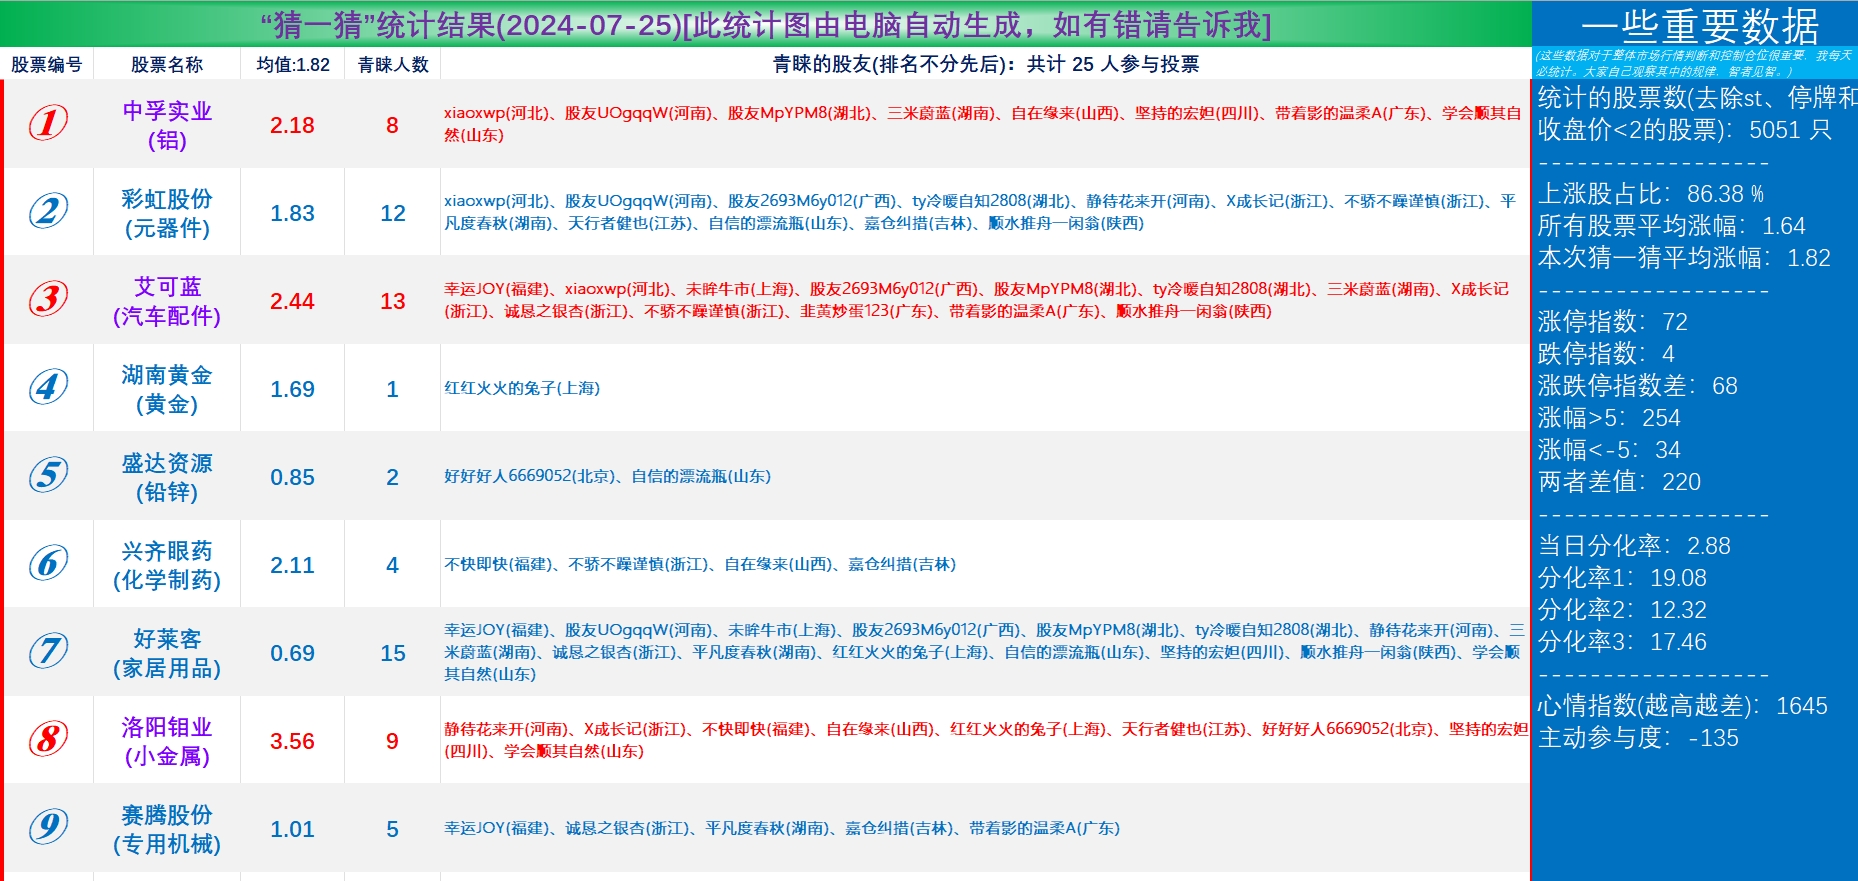Click the voter list for 兴齐眼药

(700, 564)
